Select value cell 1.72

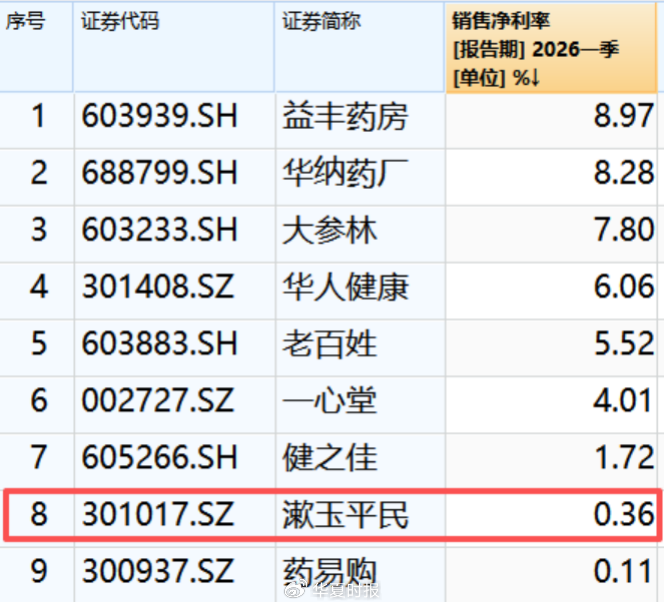coord(552,462)
